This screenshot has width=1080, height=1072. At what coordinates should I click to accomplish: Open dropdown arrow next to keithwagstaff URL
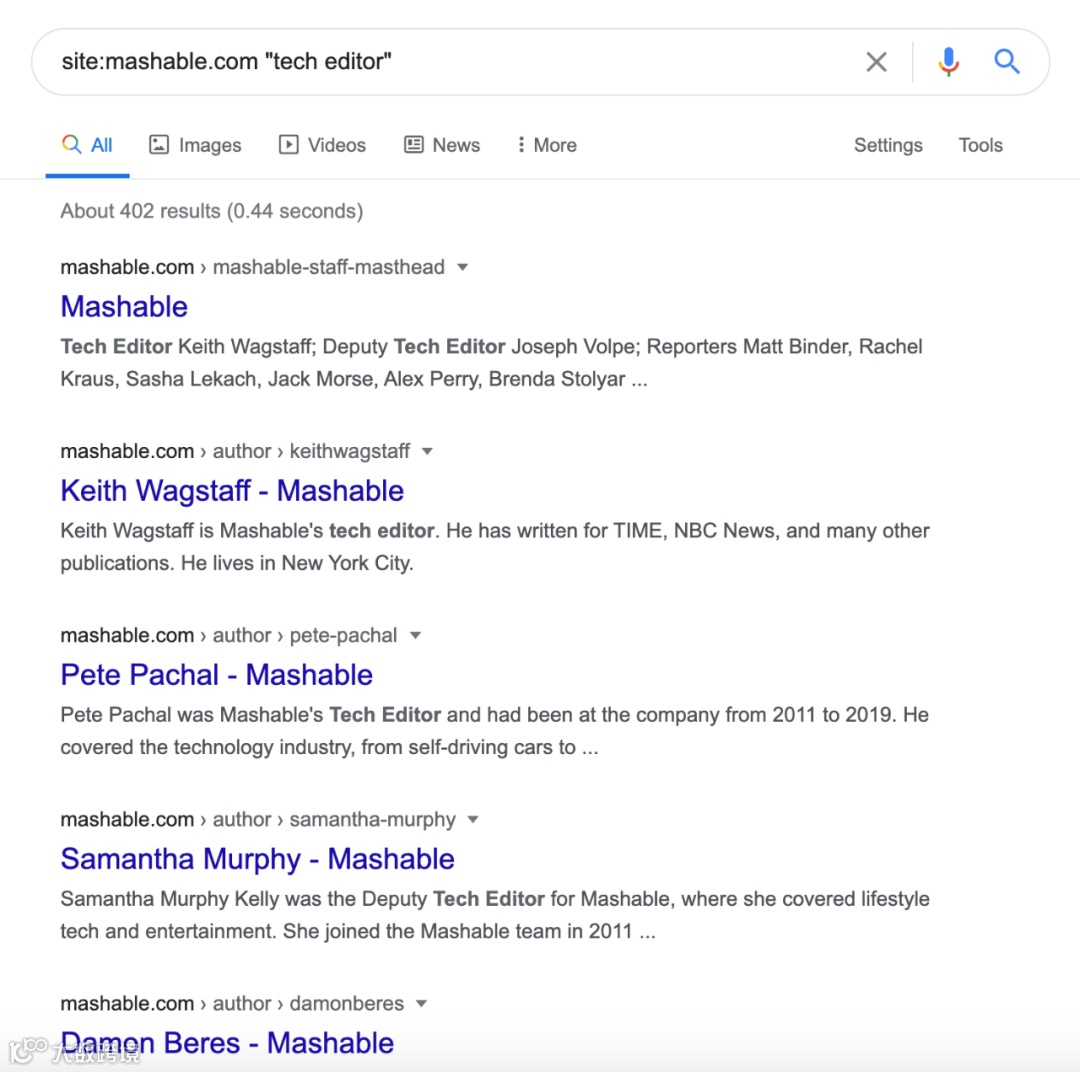[x=427, y=451]
